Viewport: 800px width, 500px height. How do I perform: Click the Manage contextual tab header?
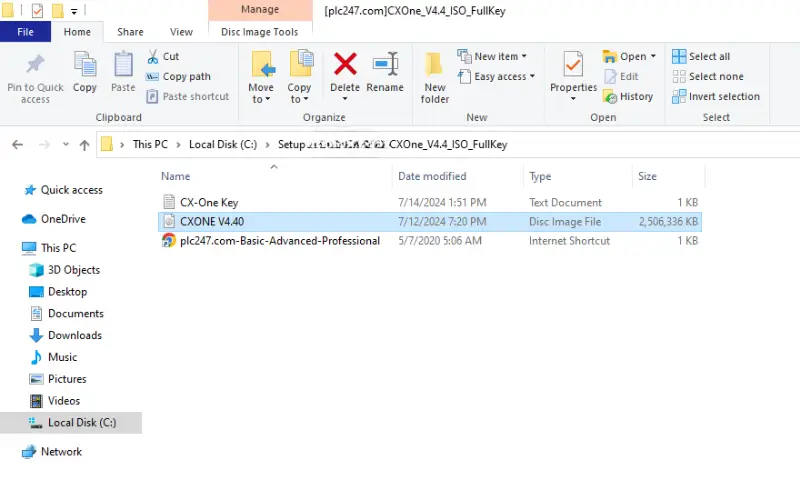coord(260,10)
